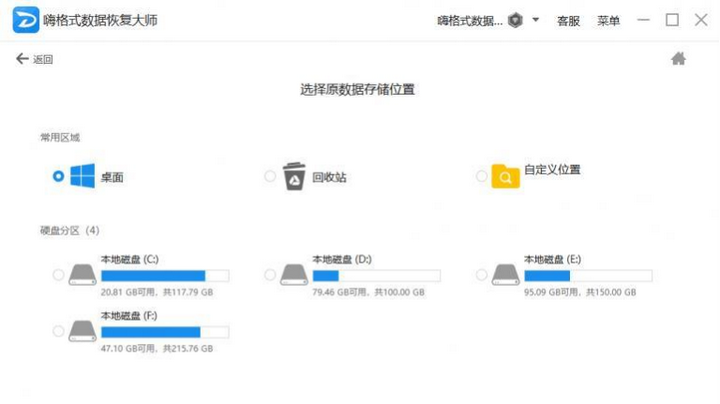720x404 pixels.
Task: Click the Windows desktop icon
Action: (83, 176)
